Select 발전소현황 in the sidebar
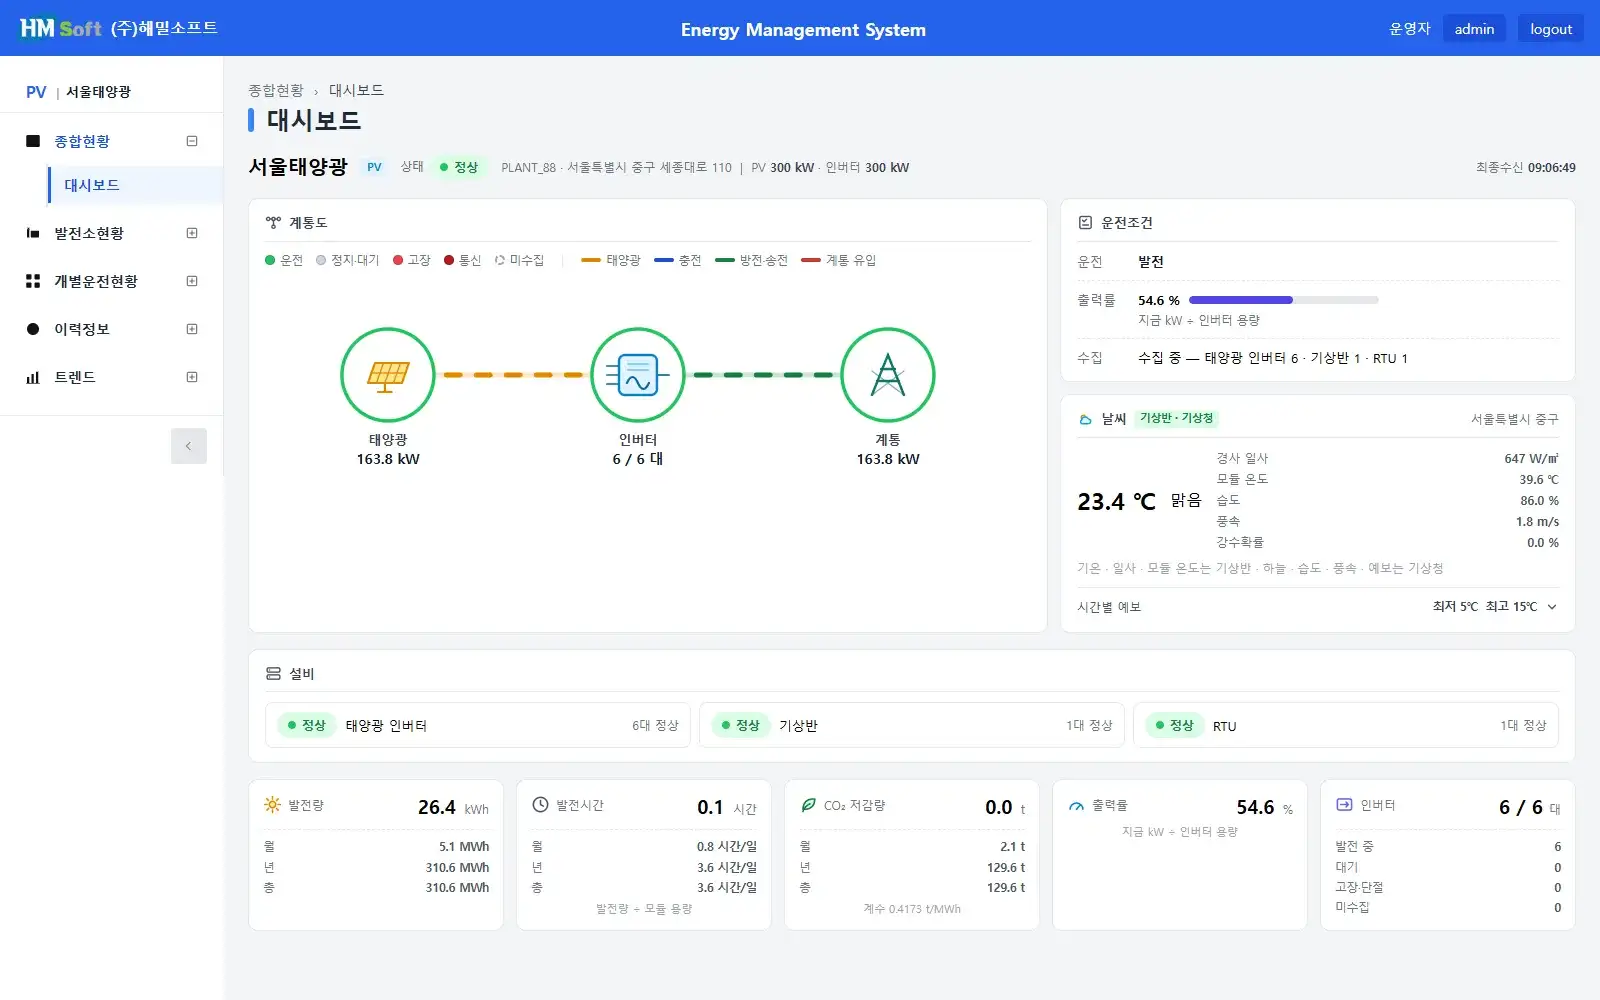1600x1000 pixels. click(x=89, y=233)
